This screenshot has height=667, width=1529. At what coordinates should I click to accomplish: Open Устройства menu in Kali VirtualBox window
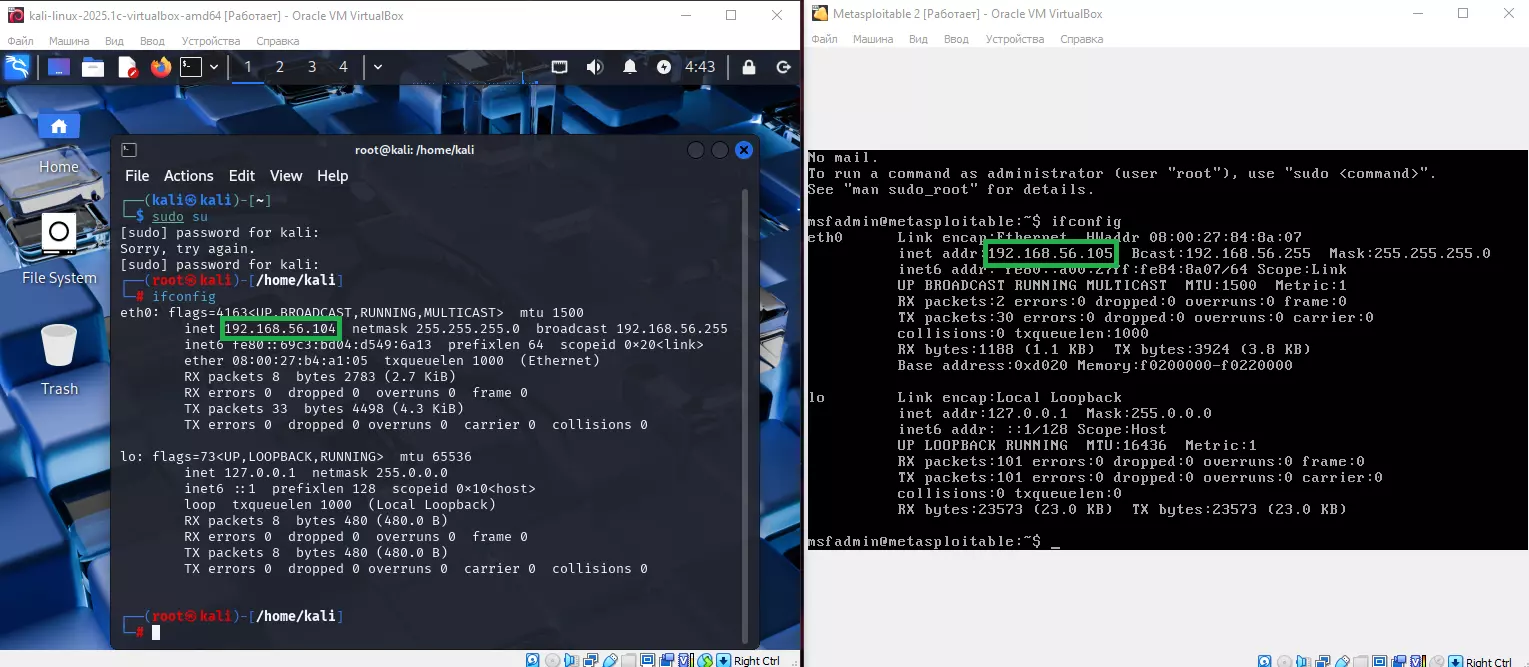pos(211,41)
